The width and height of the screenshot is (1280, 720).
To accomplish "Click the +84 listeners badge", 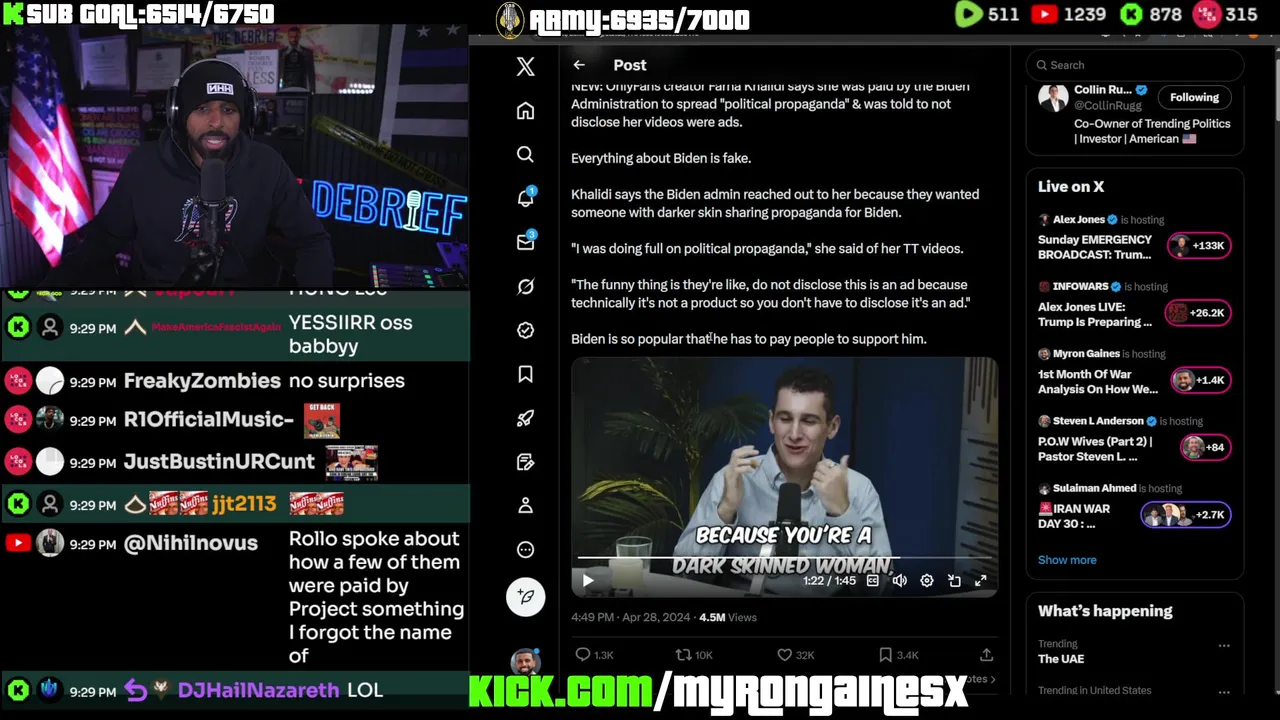I will (x=1204, y=447).
